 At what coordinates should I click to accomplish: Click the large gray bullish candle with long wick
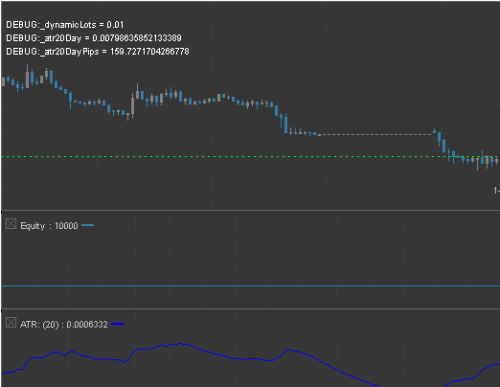click(x=133, y=106)
